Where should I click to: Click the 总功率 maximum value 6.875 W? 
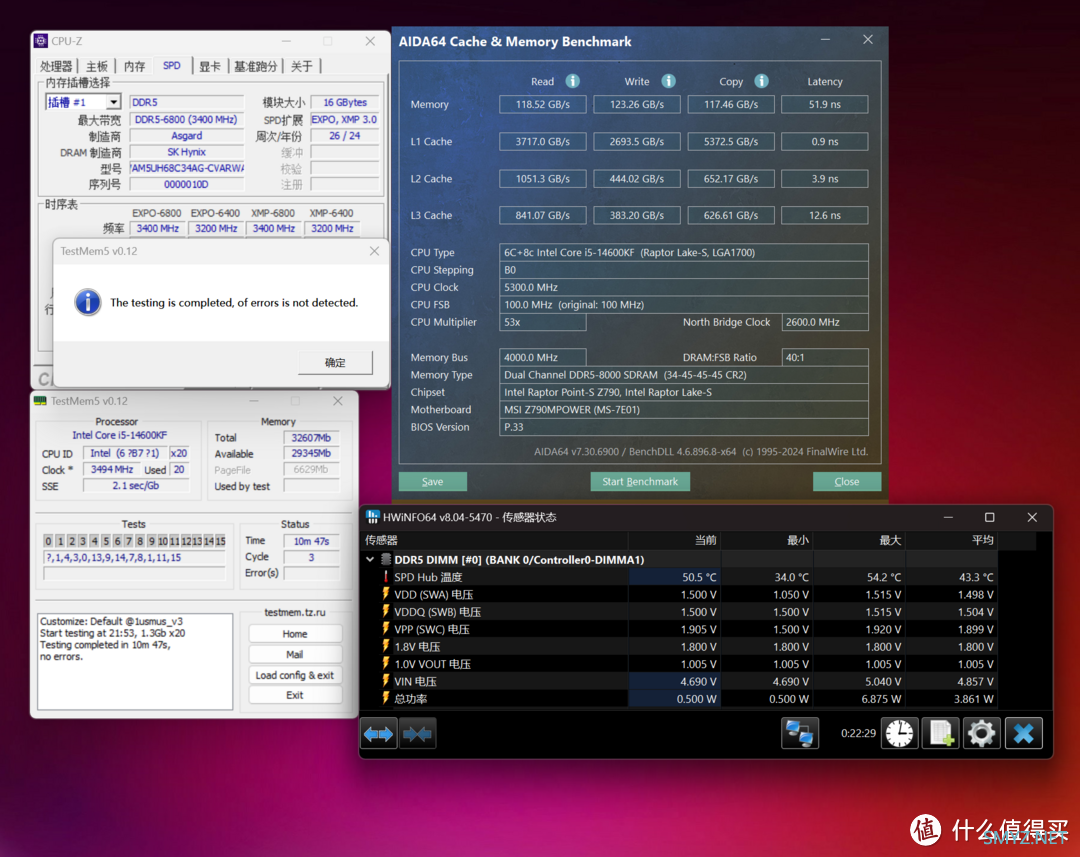point(860,699)
